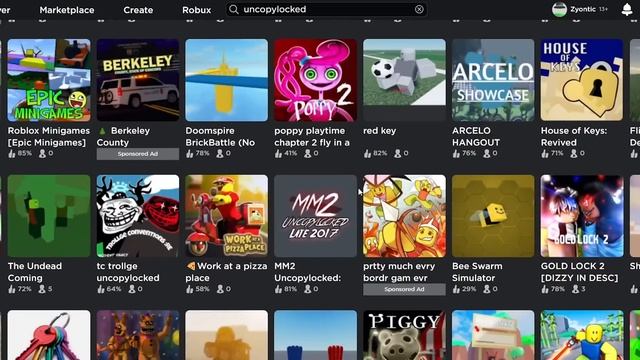Click the magnifier search icon
Image resolution: width=640 pixels, height=360 pixels.
click(x=233, y=9)
